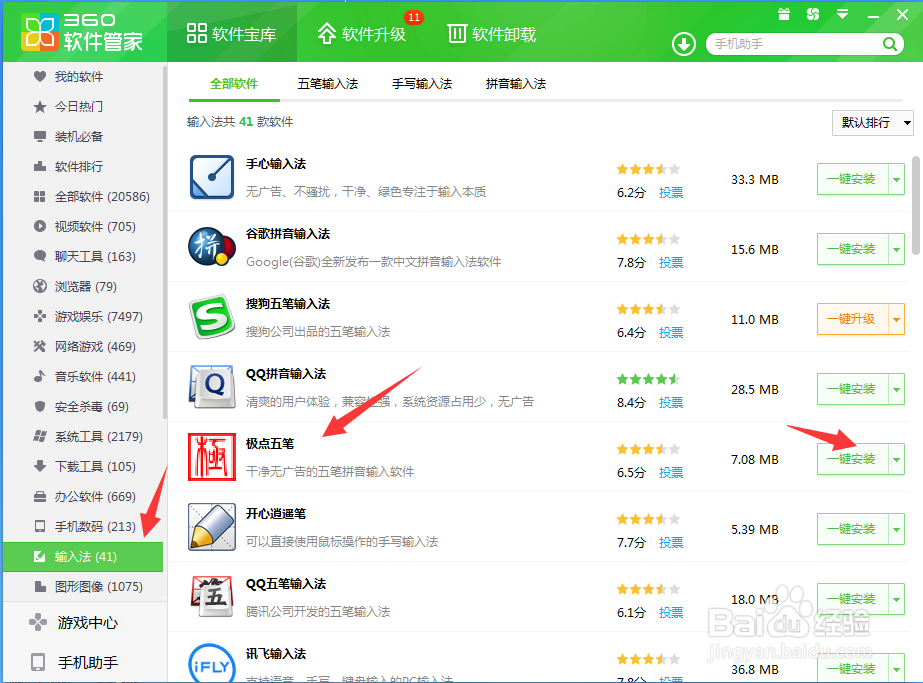Click the 讯飞输入法 iFLY icon
923x683 pixels.
tap(212, 664)
